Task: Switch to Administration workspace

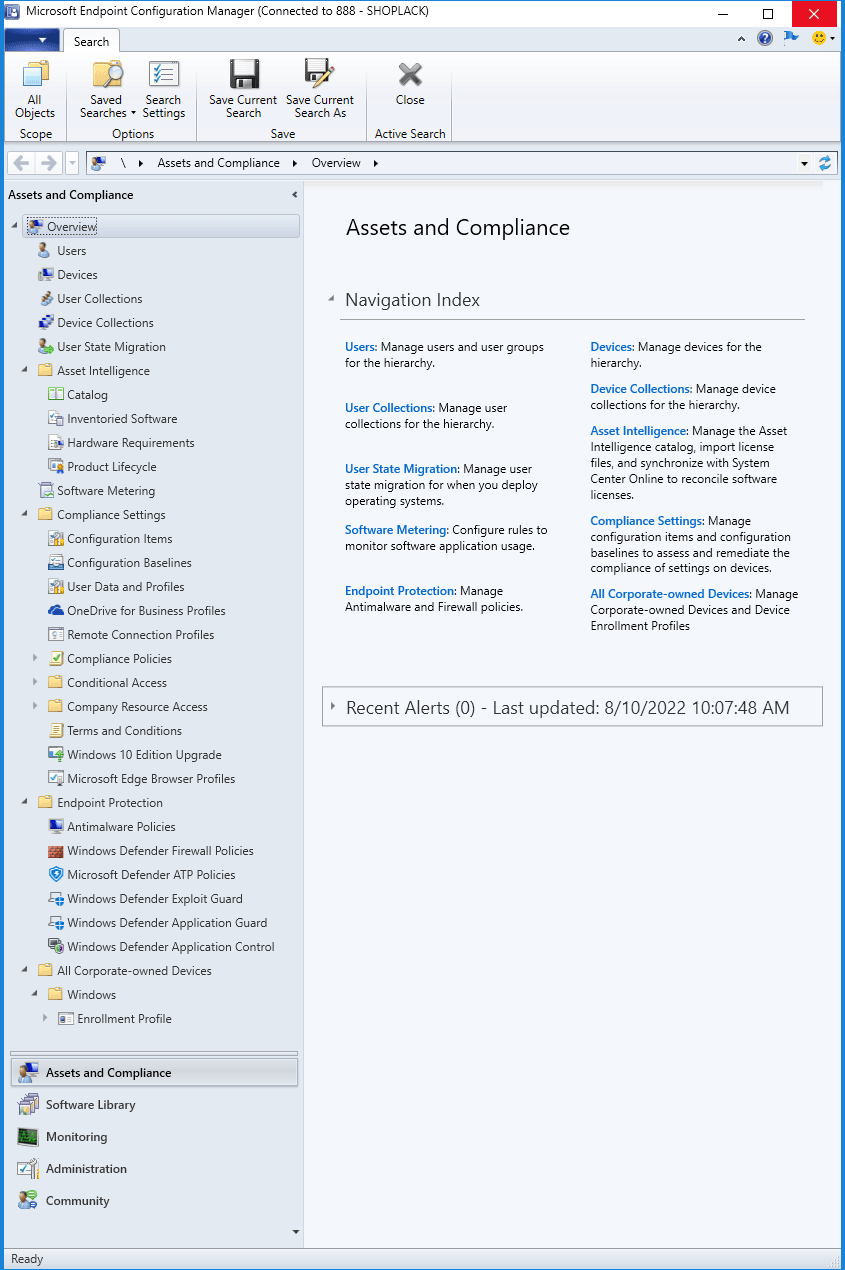Action: 86,1169
